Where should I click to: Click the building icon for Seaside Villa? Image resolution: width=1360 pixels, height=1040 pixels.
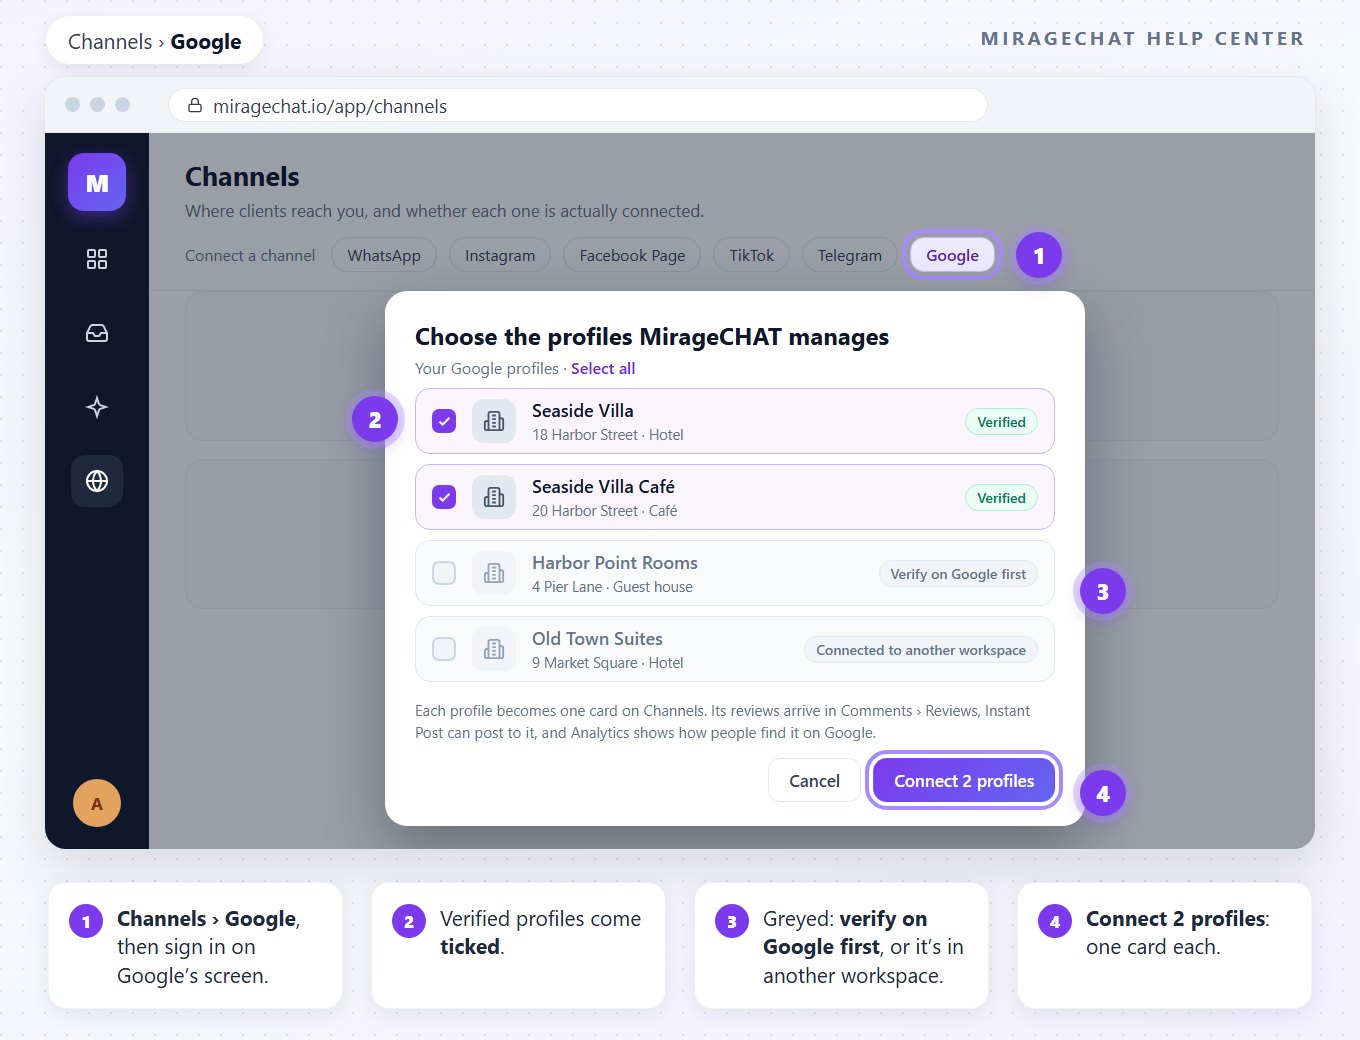[x=494, y=421]
